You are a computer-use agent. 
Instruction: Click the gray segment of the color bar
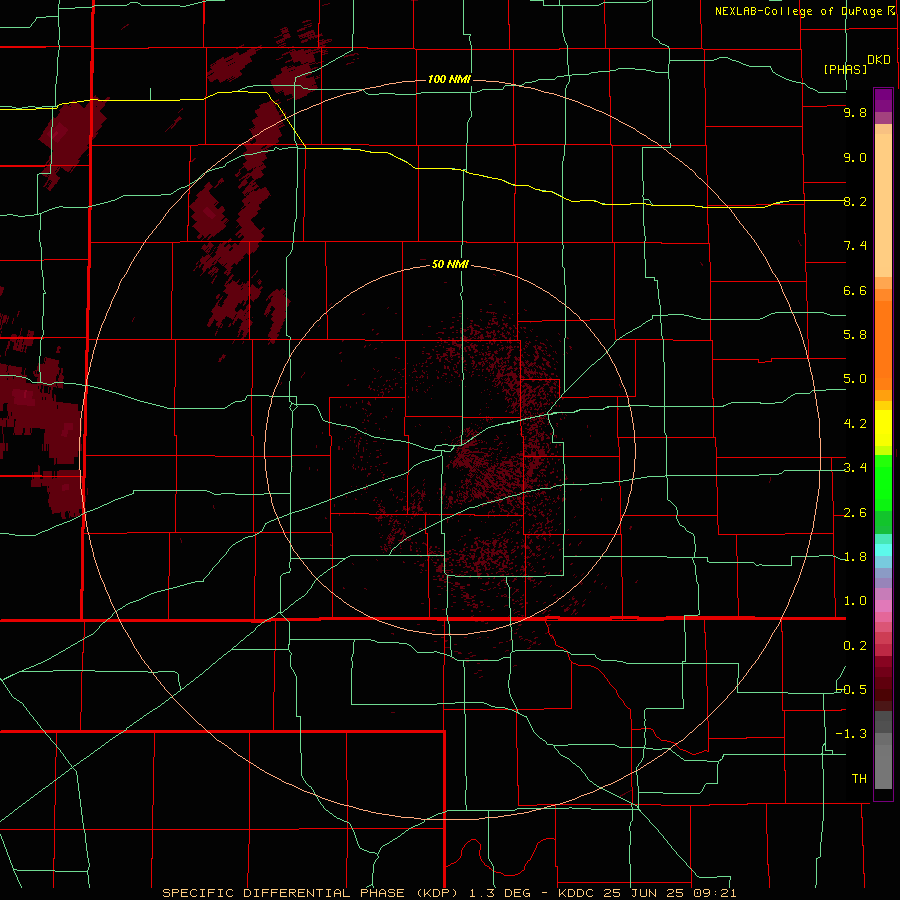coord(883,752)
